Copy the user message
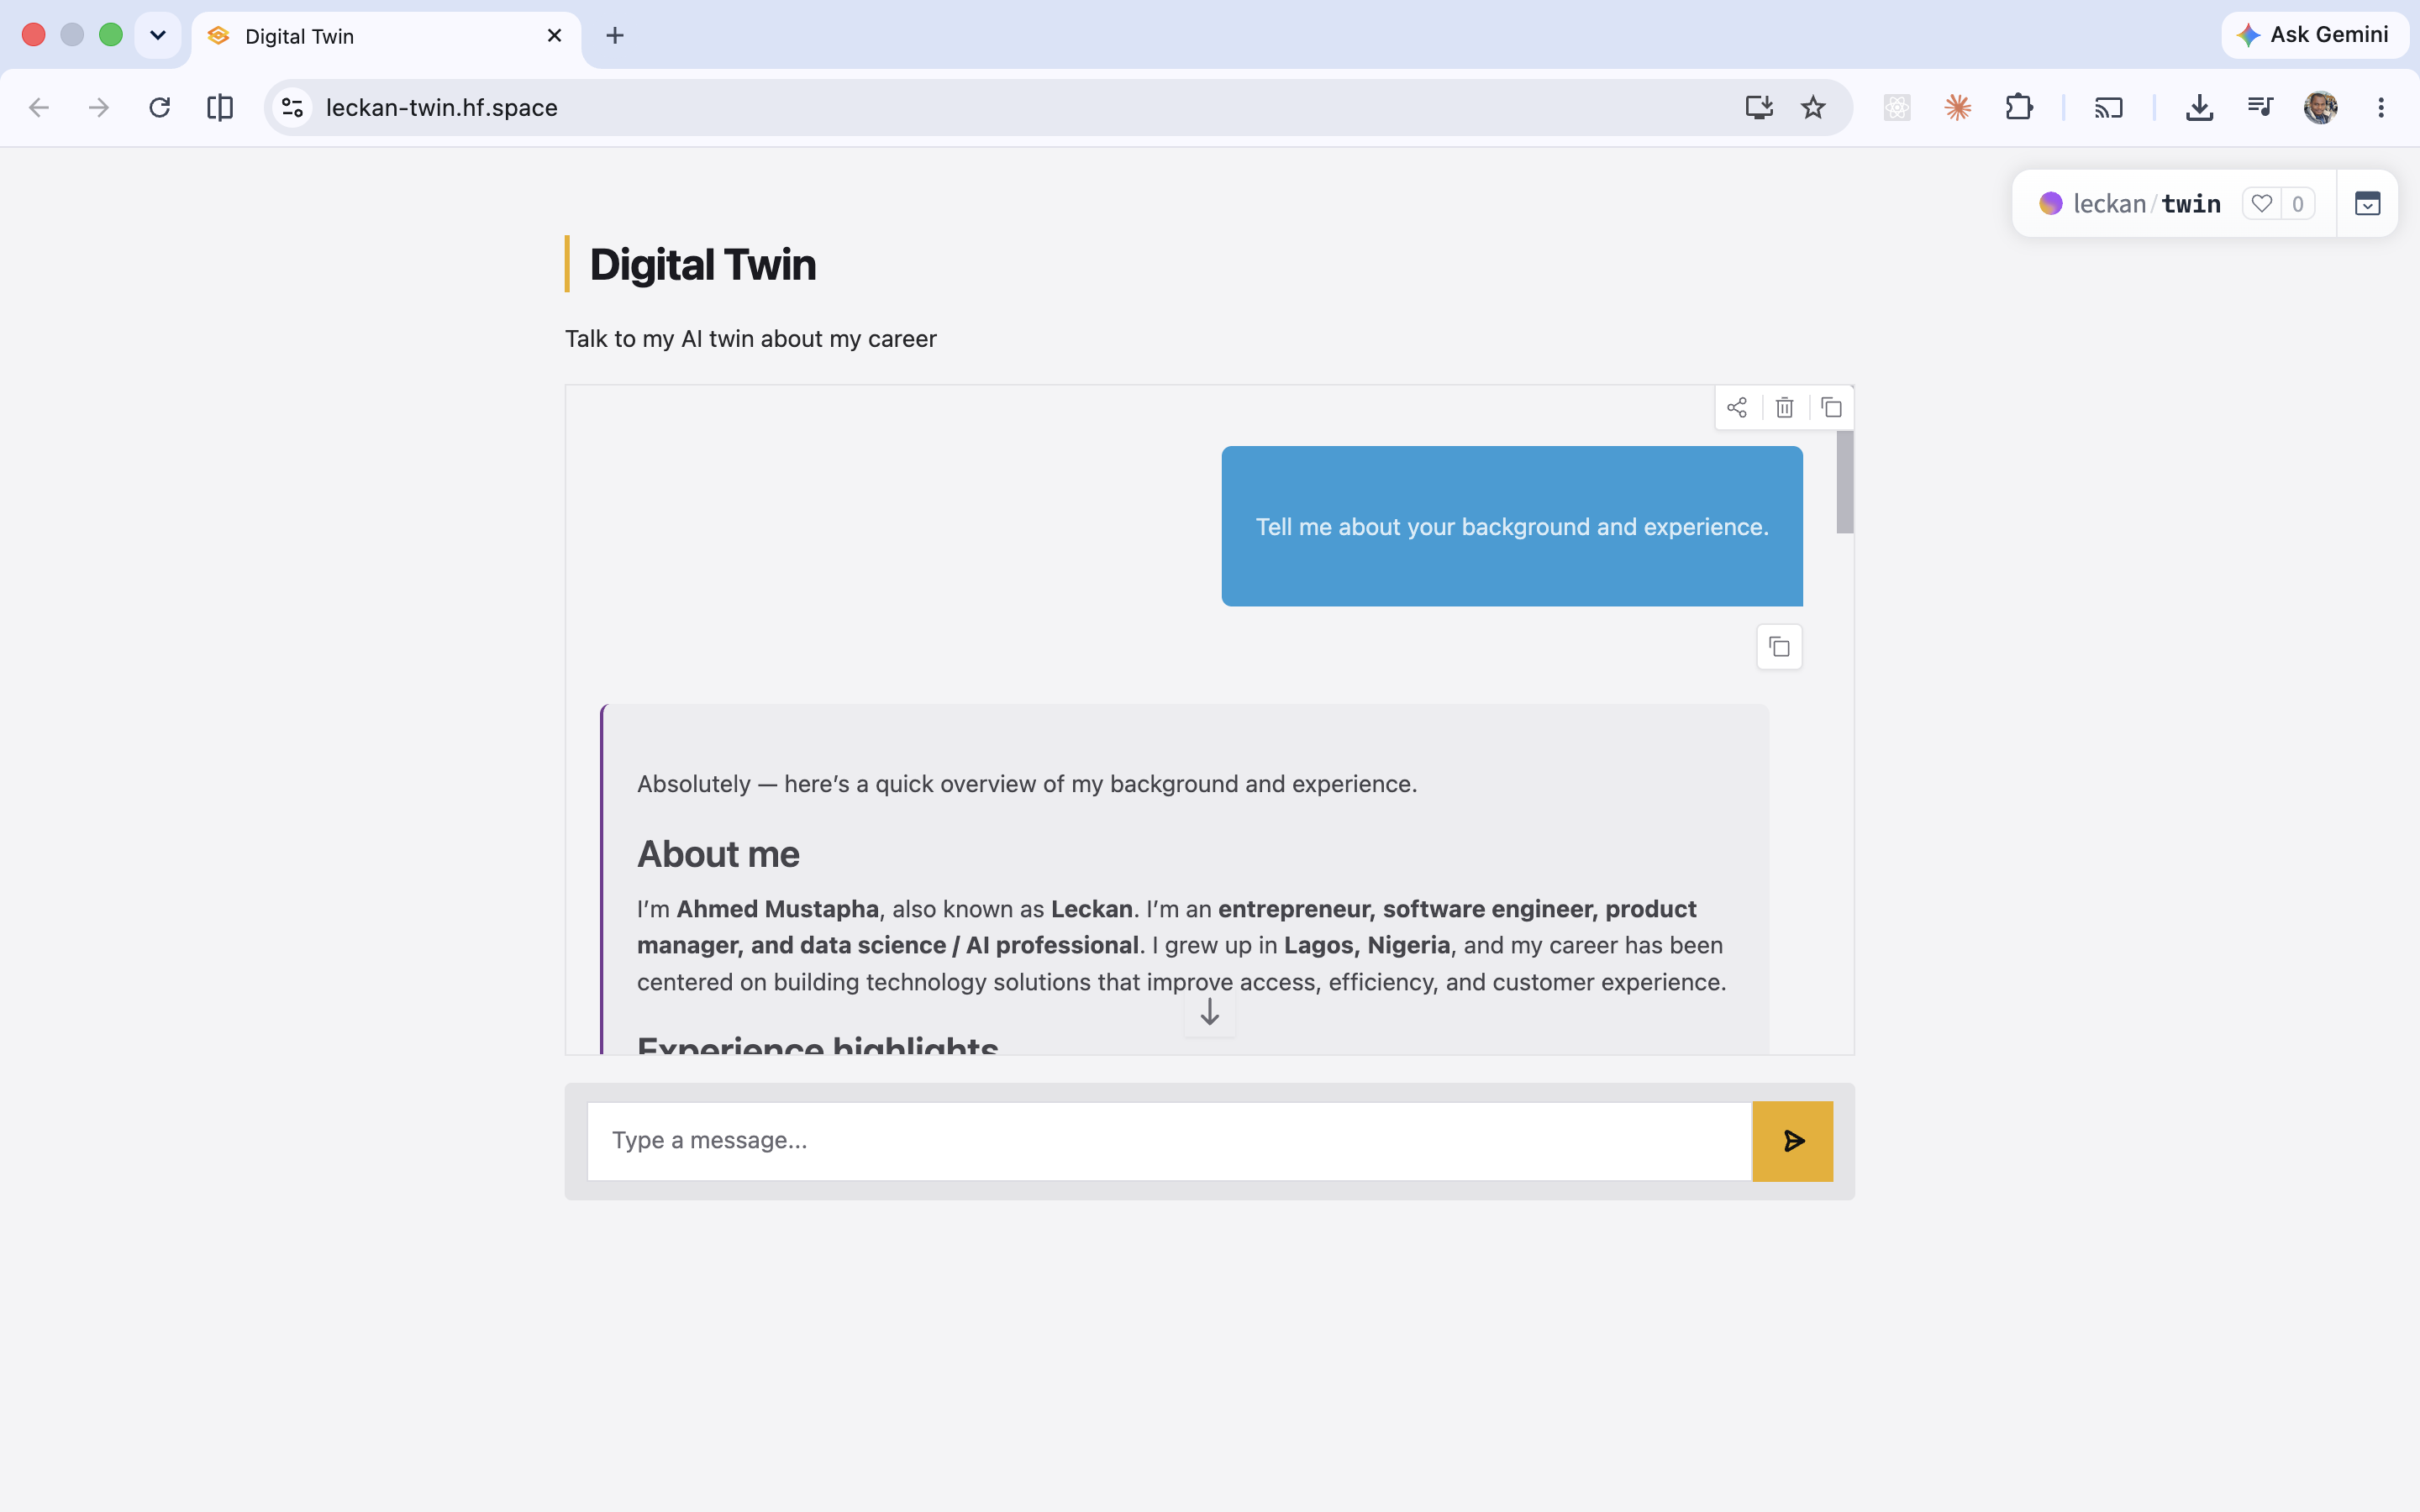This screenshot has height=1512, width=2420. (1779, 647)
